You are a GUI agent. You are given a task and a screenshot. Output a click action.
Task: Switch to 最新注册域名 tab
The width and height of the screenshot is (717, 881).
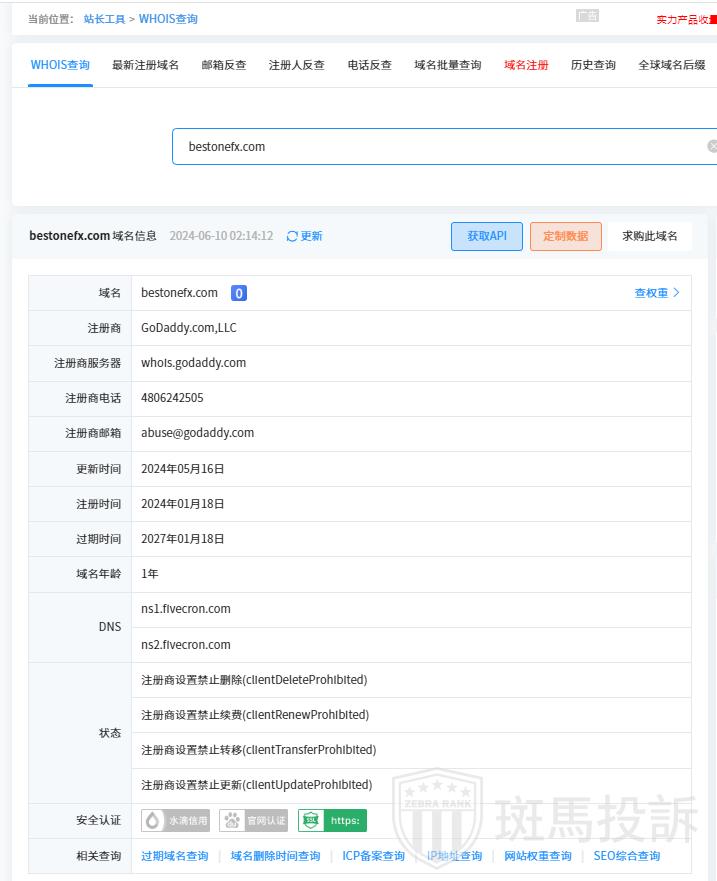(145, 65)
